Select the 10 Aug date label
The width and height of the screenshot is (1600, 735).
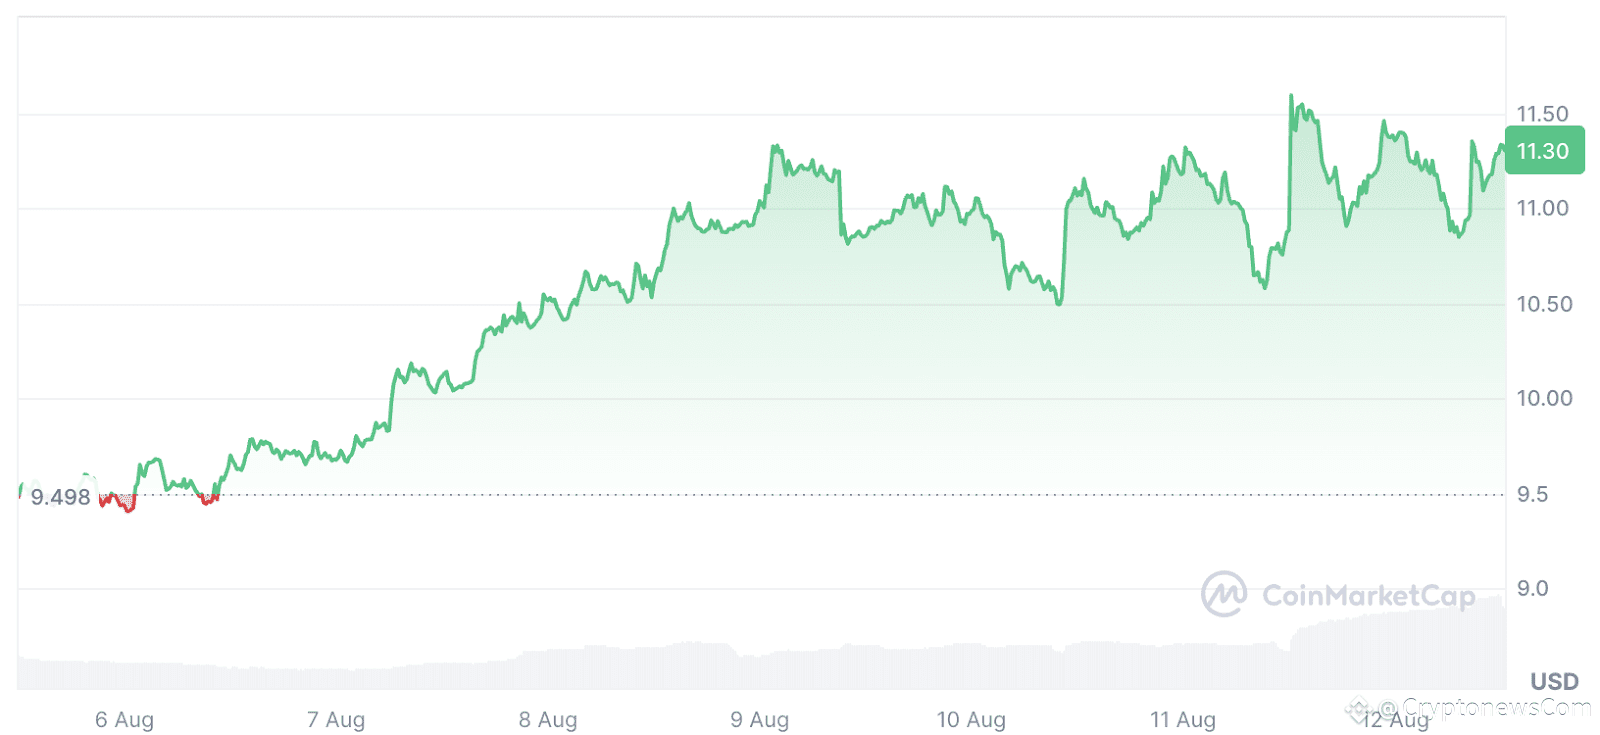(971, 719)
